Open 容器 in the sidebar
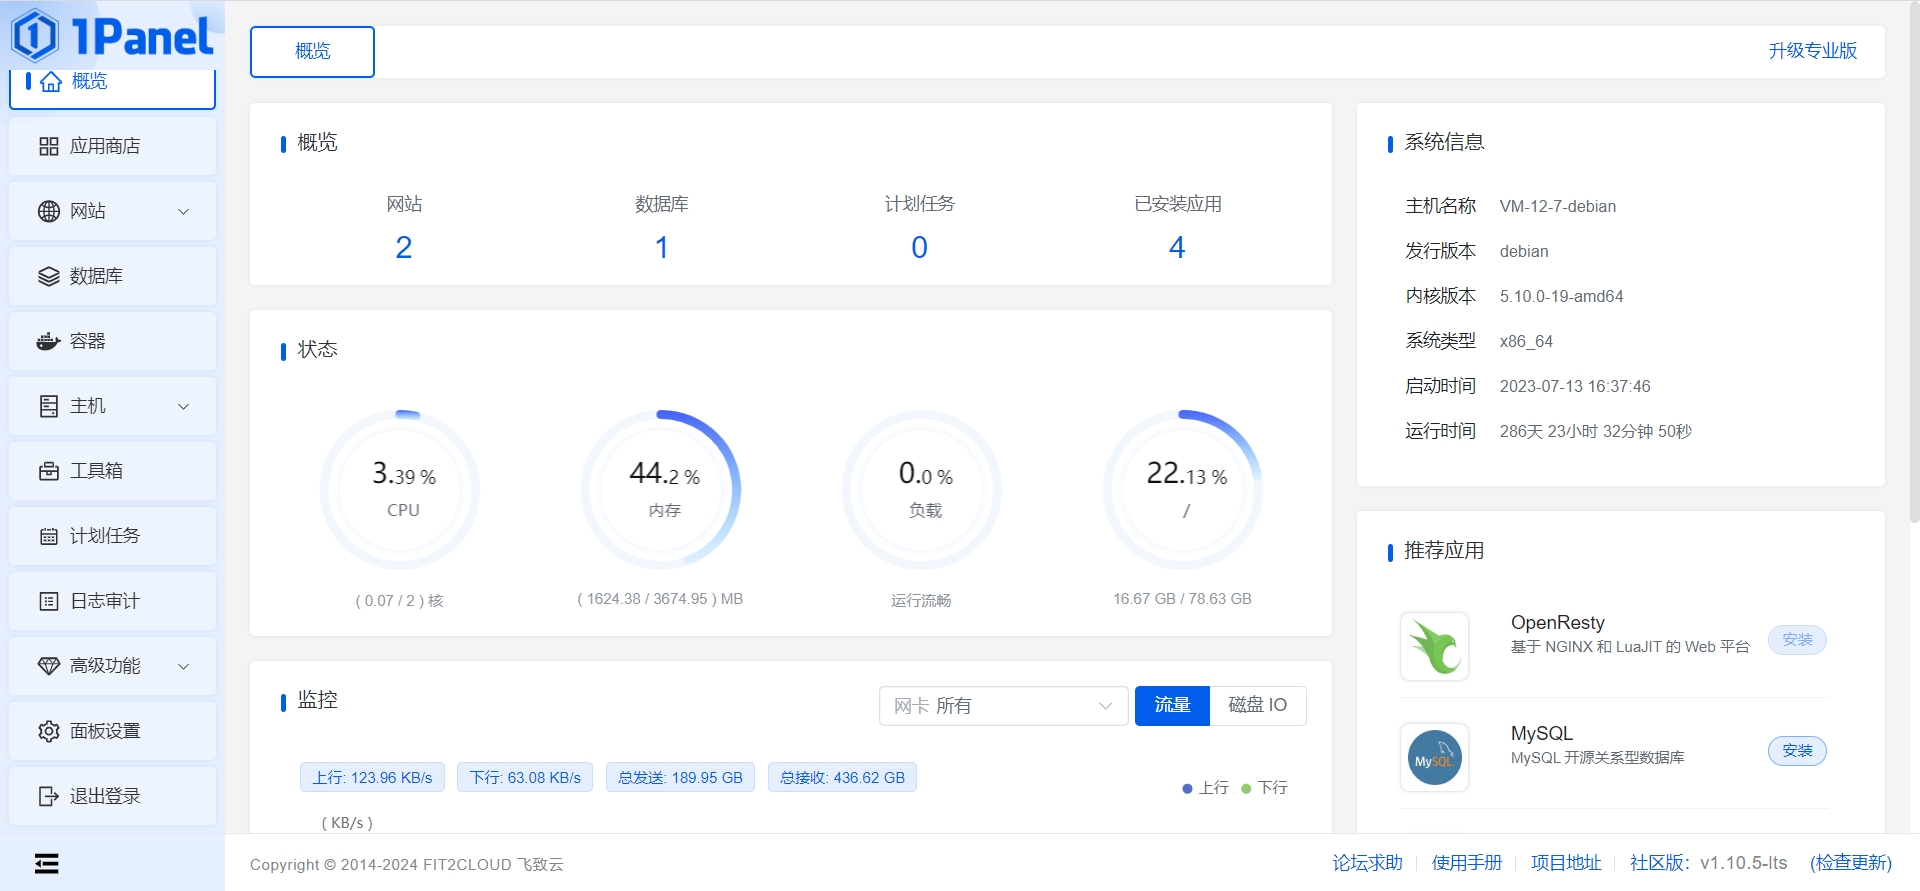Image resolution: width=1920 pixels, height=891 pixels. tap(112, 341)
